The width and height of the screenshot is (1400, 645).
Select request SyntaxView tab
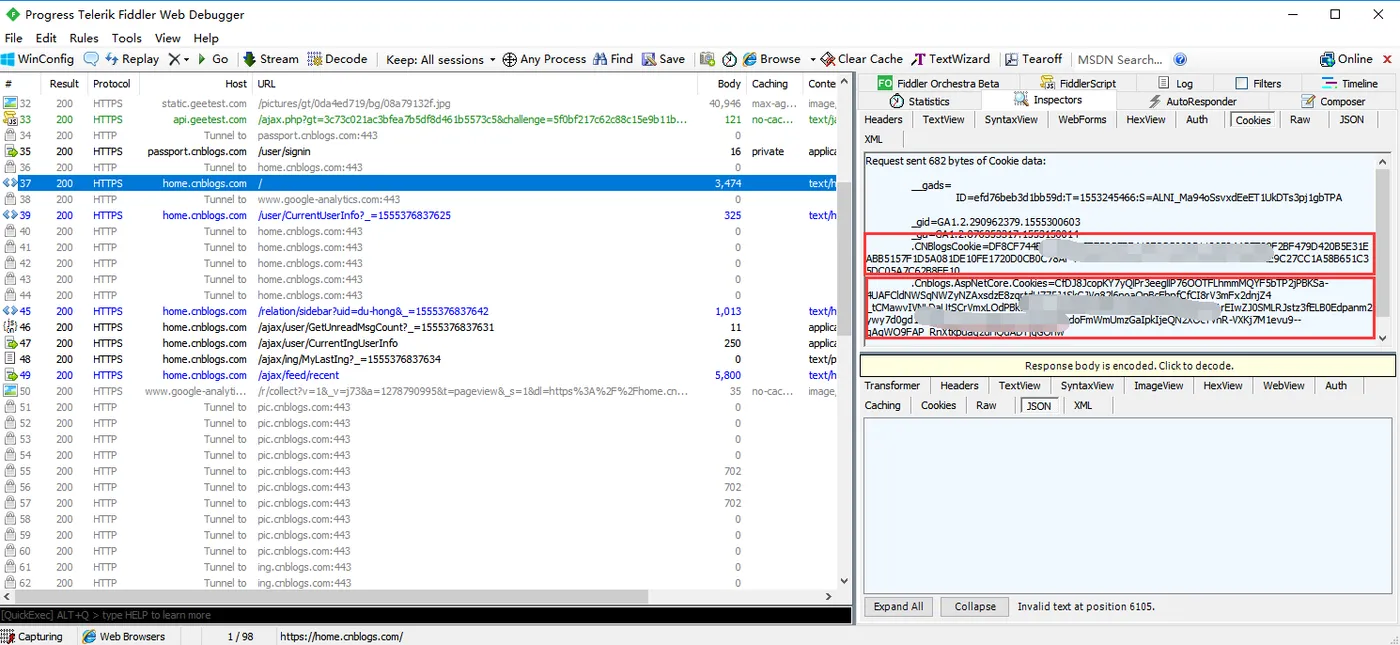coord(1011,120)
